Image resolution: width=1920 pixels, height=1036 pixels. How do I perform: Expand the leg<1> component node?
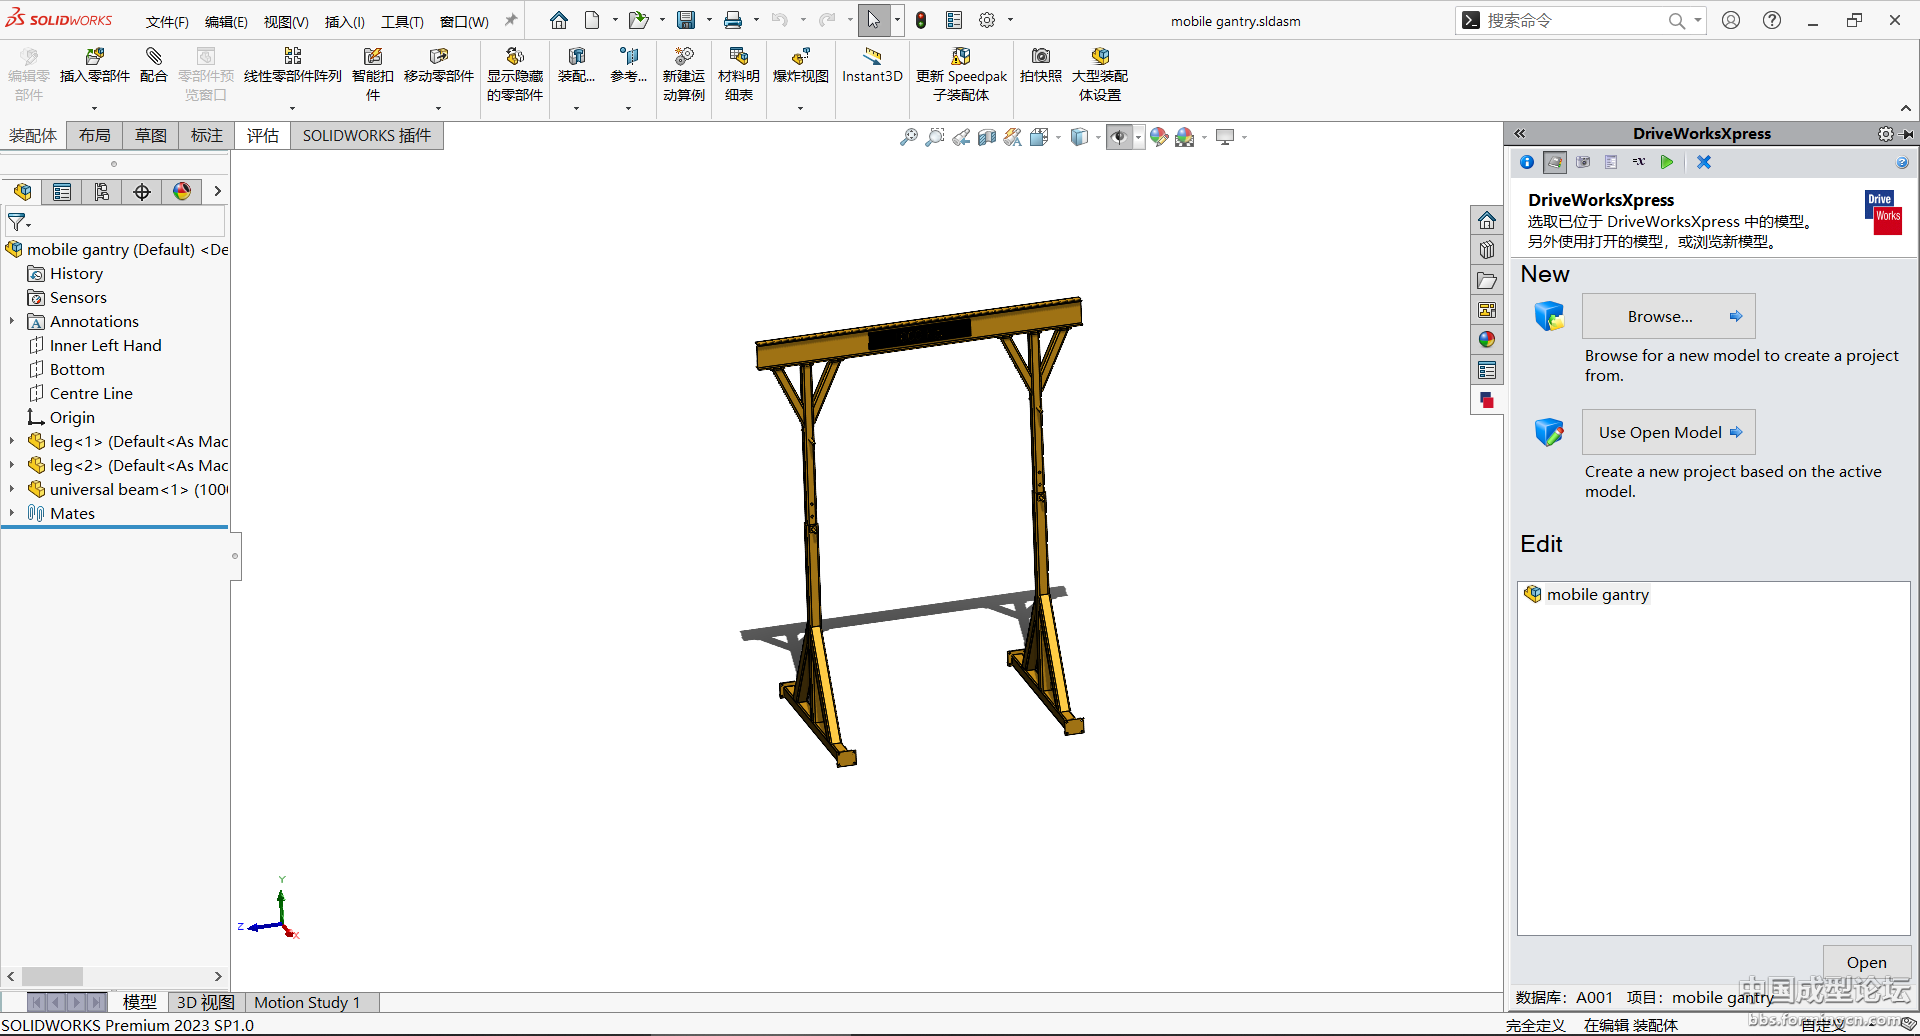click(x=12, y=441)
